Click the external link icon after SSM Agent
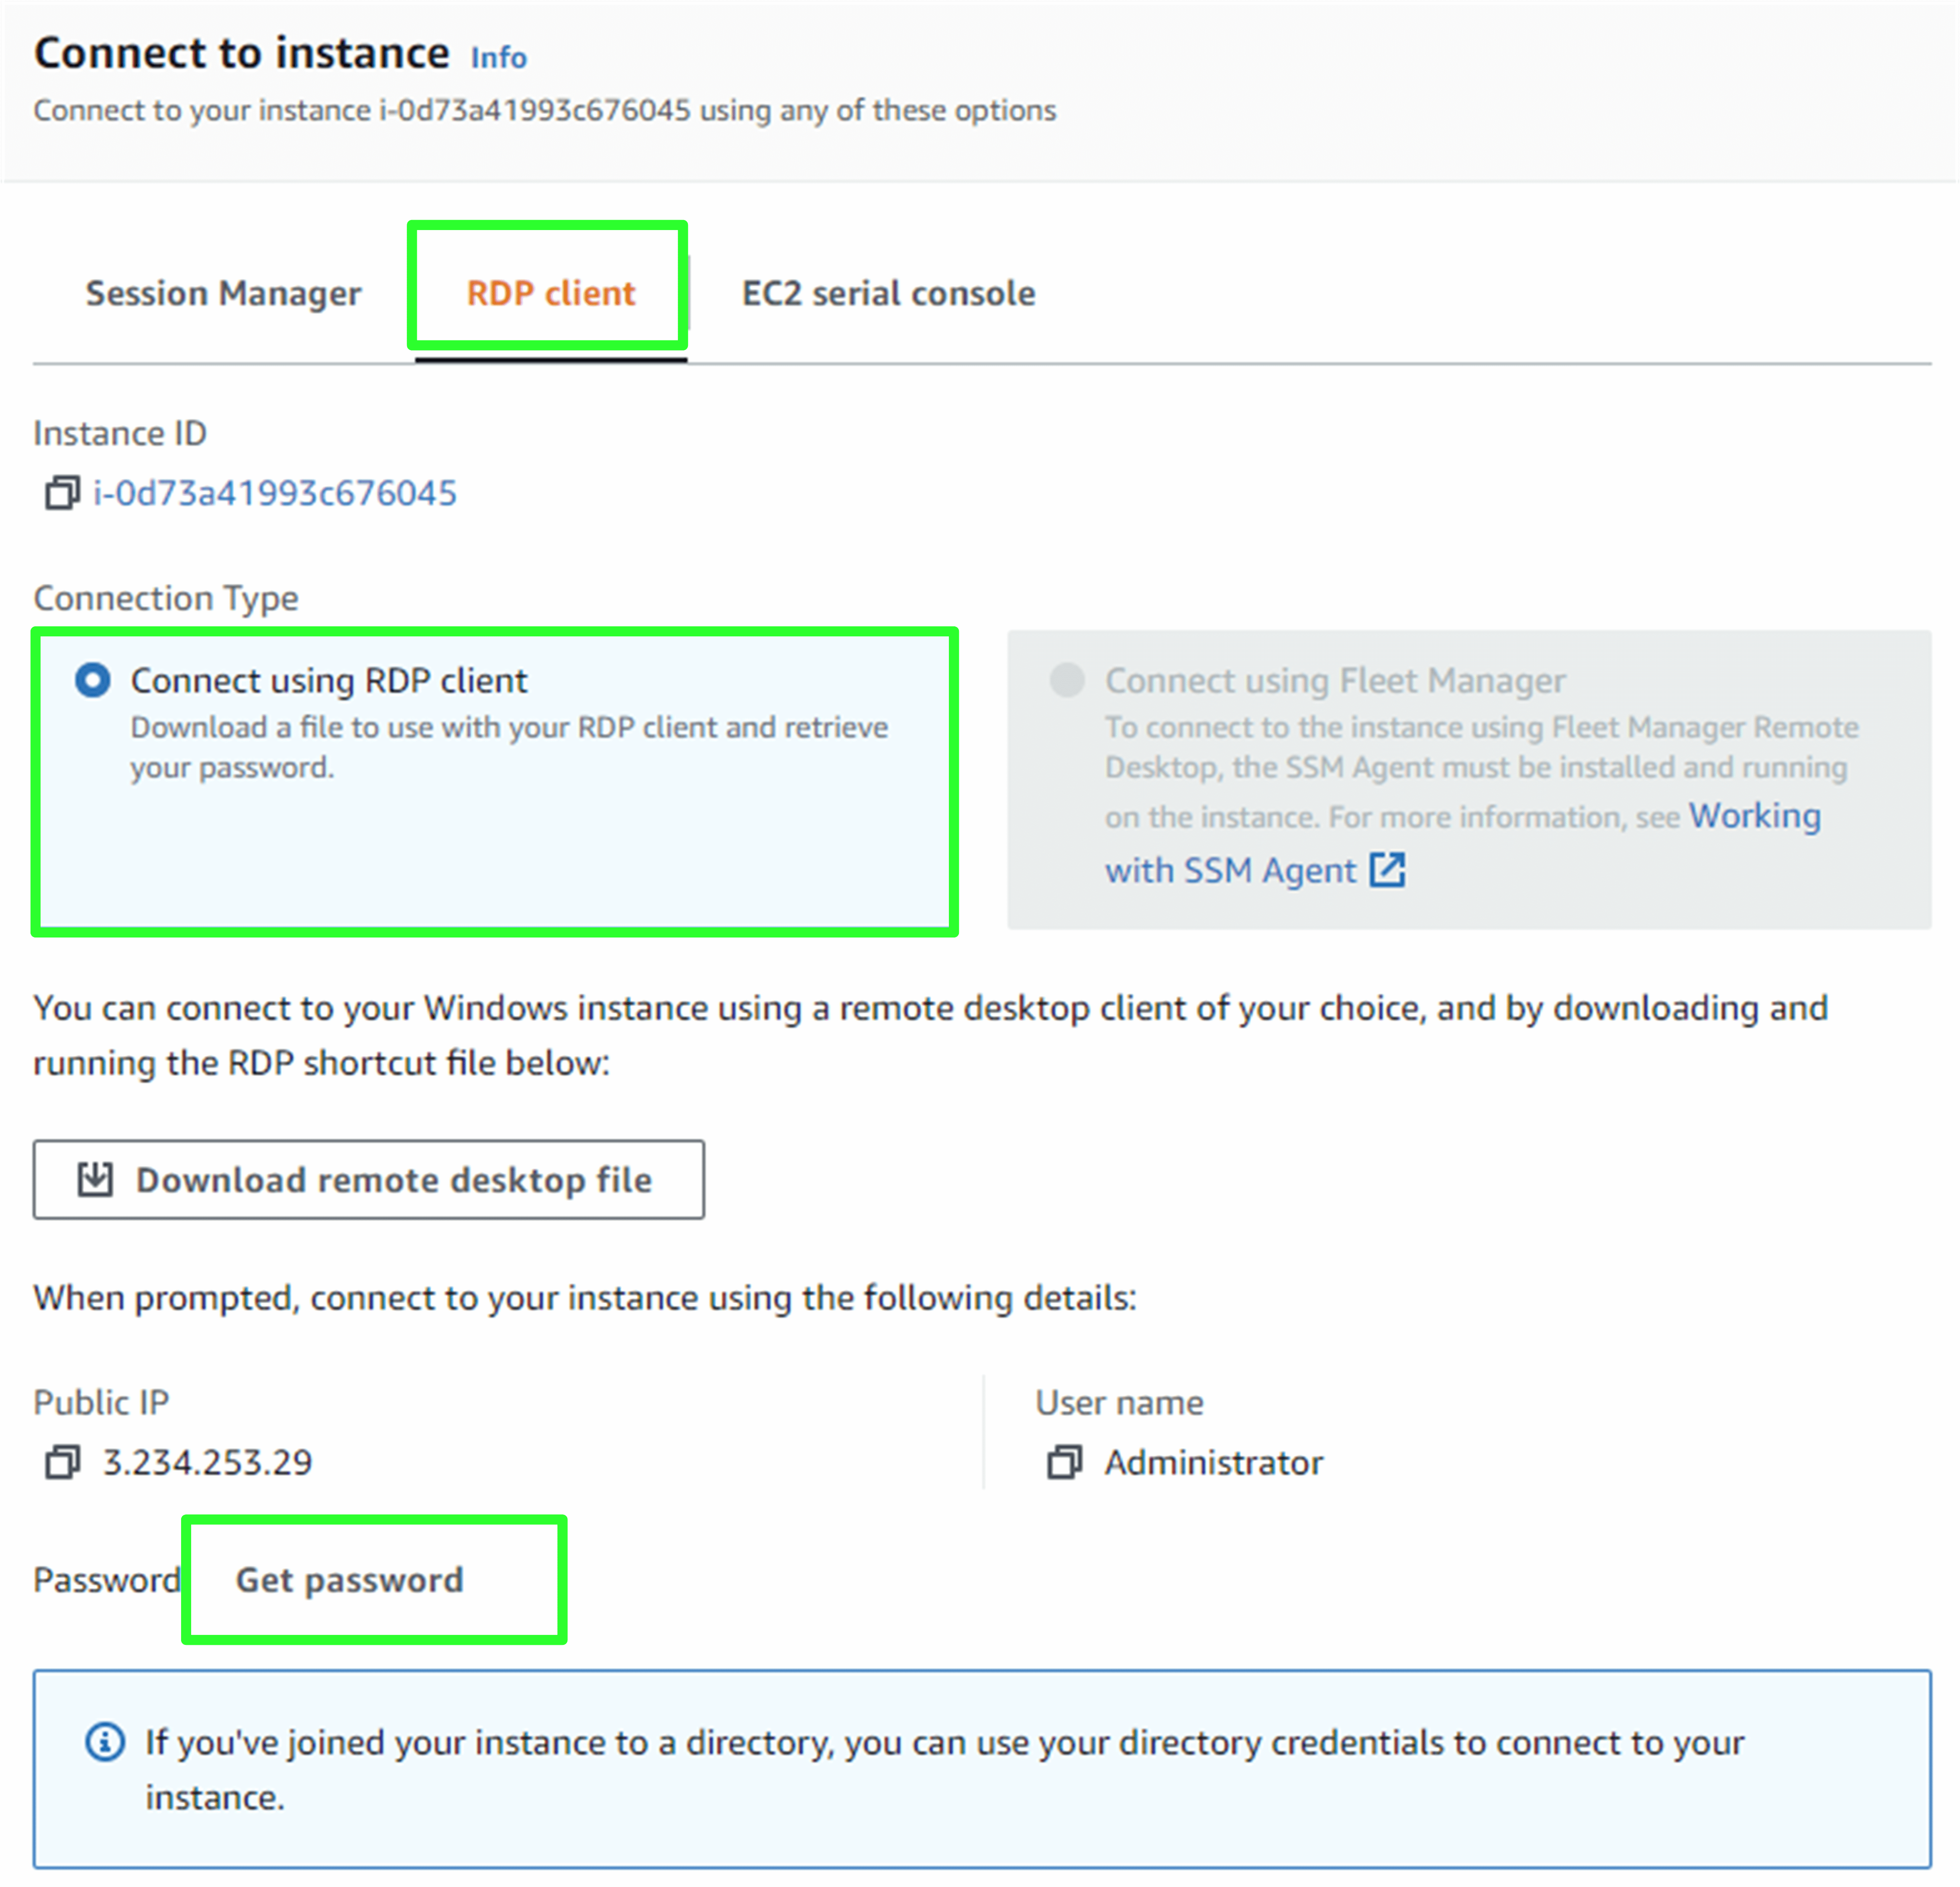 (x=1387, y=870)
